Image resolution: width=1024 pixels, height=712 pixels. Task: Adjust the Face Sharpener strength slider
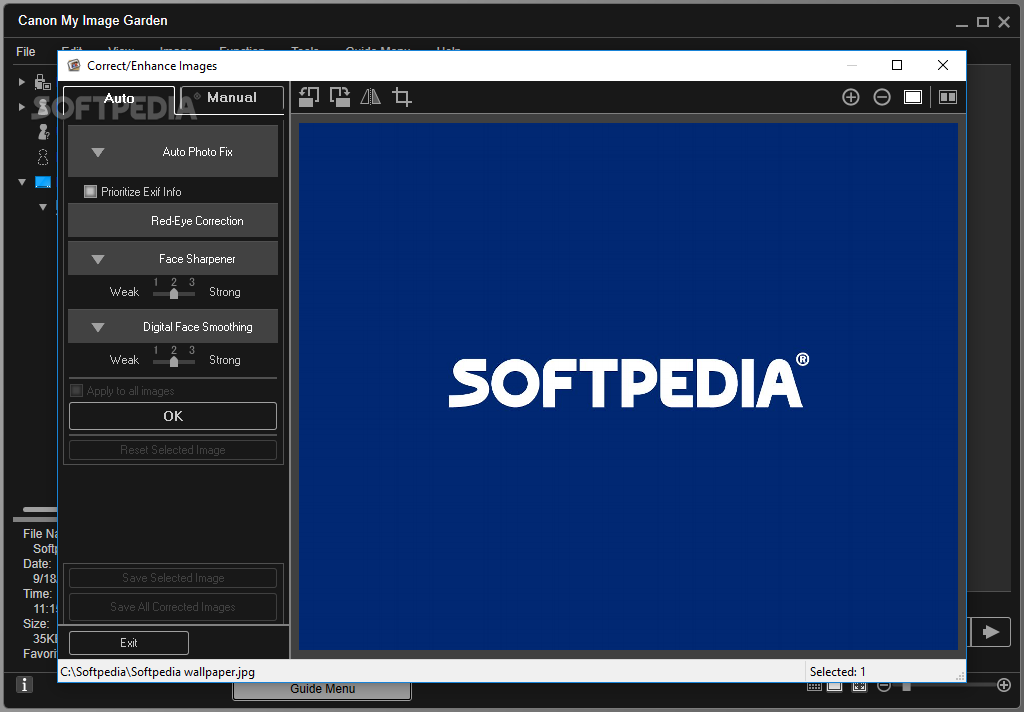pyautogui.click(x=174, y=293)
